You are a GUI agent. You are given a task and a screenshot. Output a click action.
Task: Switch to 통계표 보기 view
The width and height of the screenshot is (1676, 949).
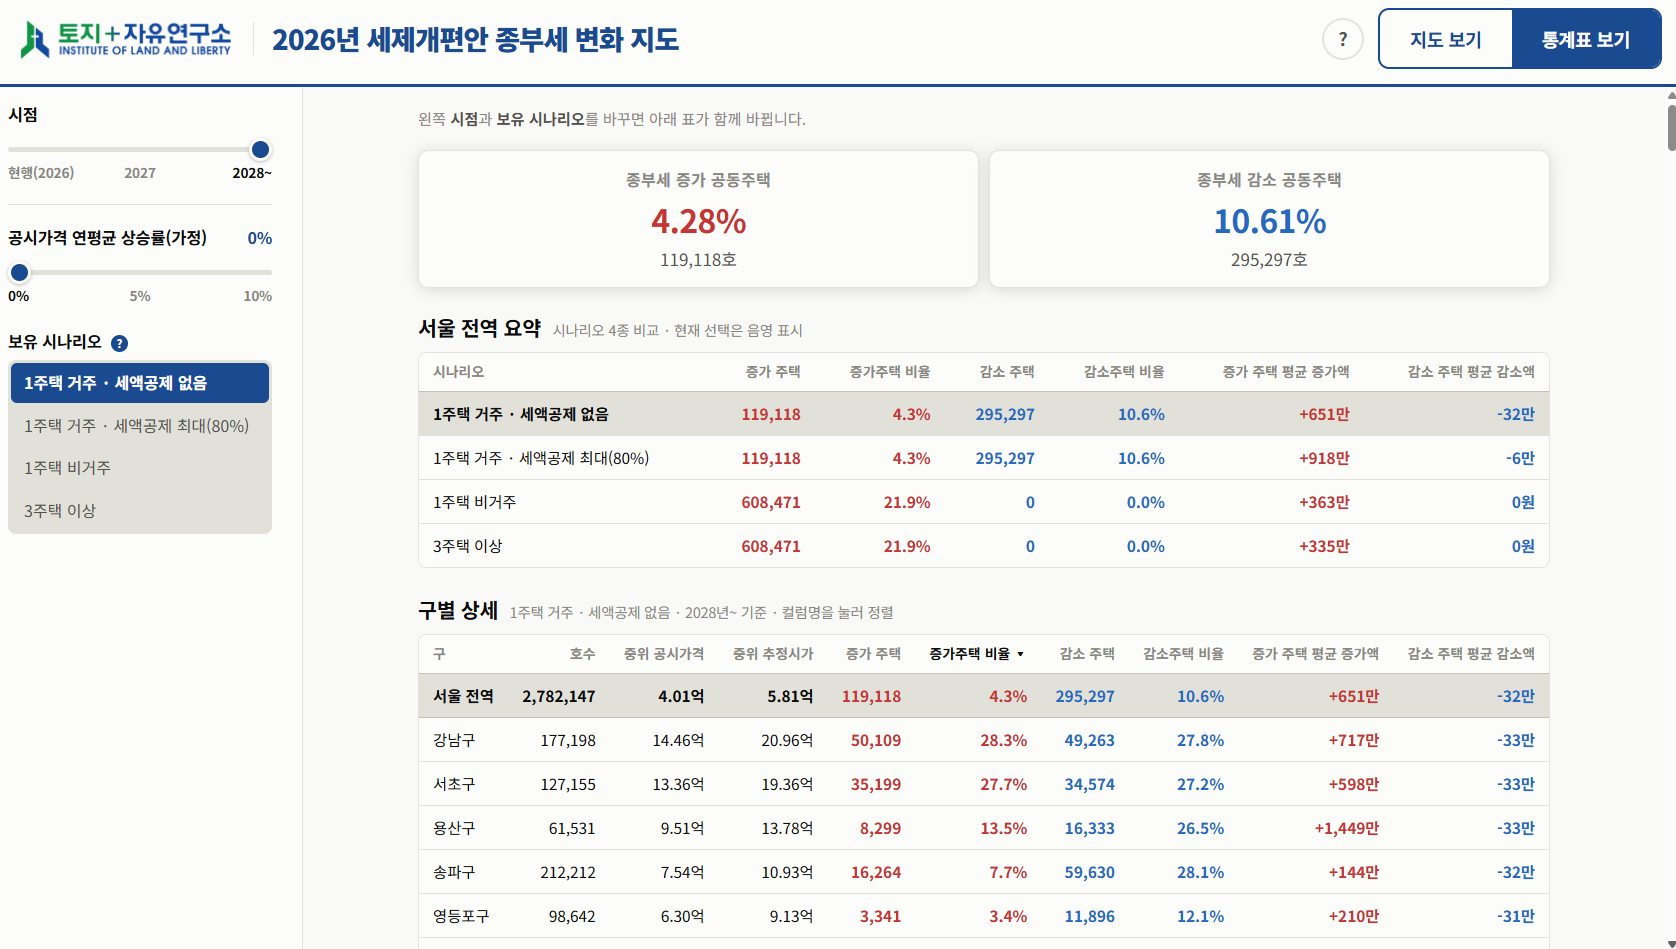coord(1586,40)
